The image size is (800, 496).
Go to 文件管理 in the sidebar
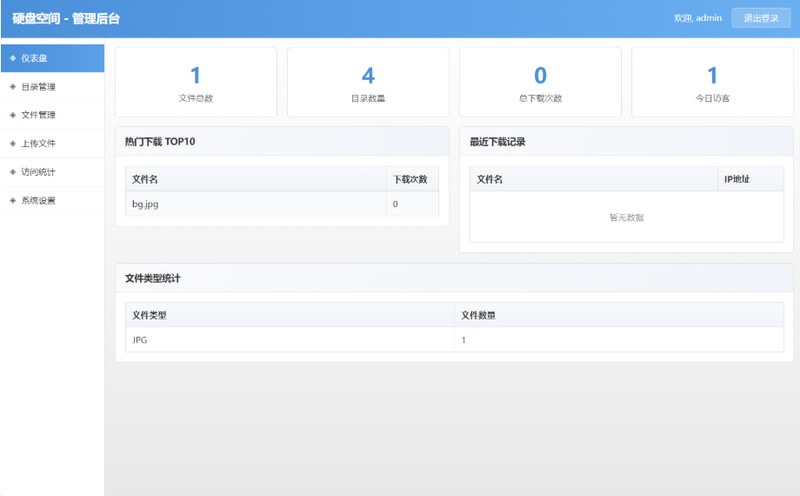click(38, 115)
